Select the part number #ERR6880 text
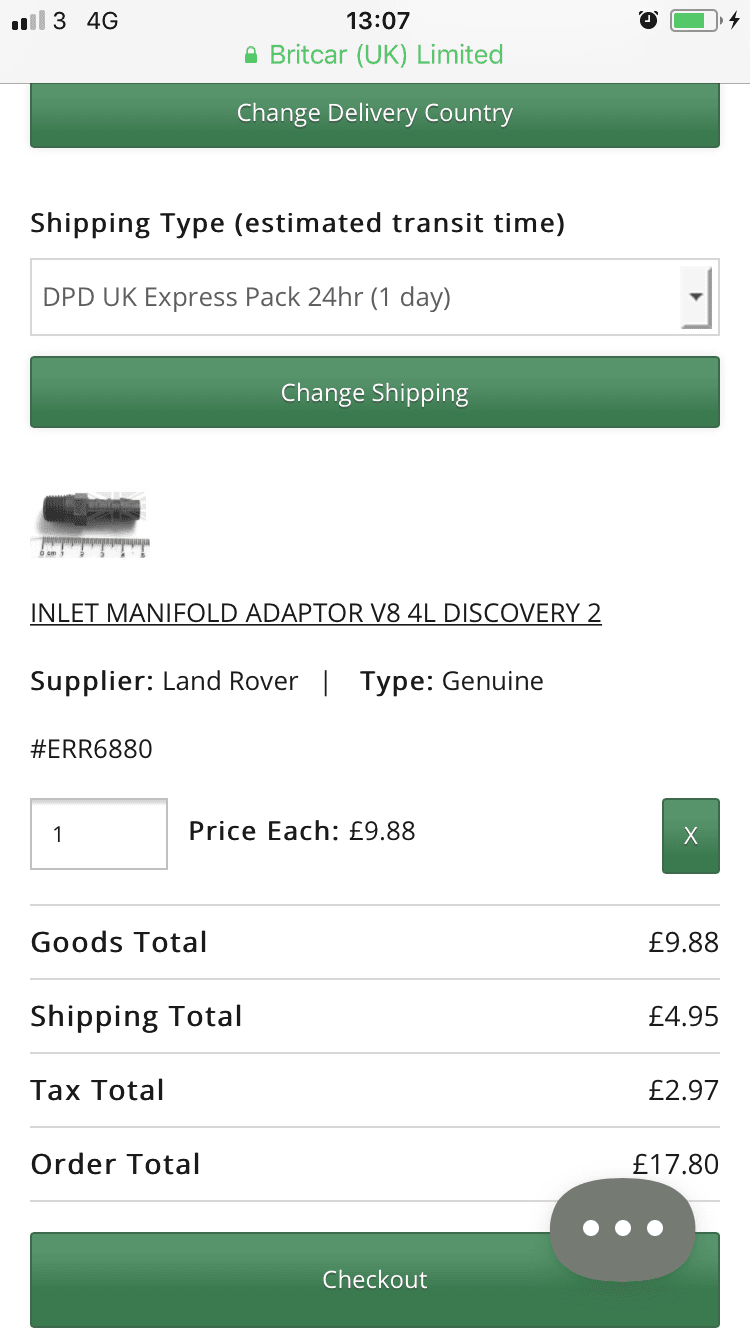Image resolution: width=750 pixels, height=1334 pixels. point(92,749)
